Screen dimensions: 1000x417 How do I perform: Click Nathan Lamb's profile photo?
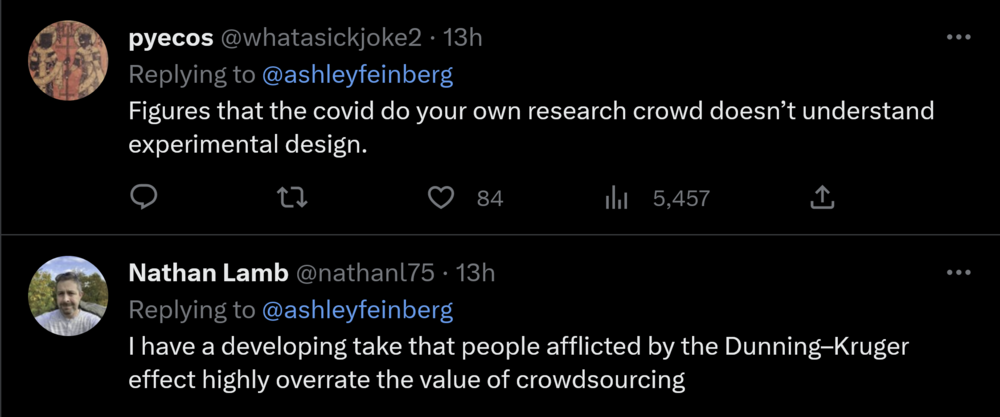tap(66, 294)
